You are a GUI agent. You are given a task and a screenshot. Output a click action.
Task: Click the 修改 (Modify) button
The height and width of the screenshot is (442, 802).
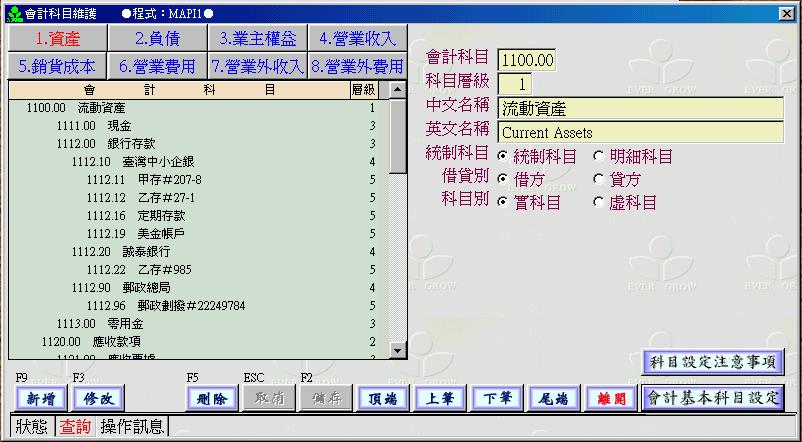coord(98,398)
